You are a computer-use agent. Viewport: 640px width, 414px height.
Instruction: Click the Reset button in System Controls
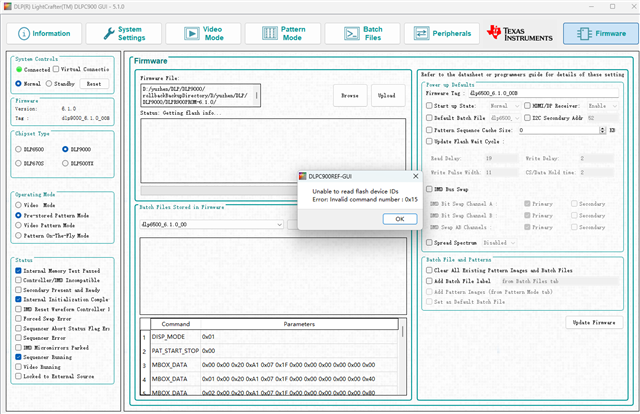coord(94,84)
